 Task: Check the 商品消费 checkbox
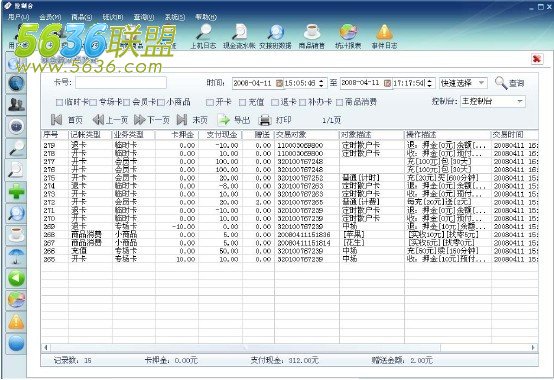[340, 102]
